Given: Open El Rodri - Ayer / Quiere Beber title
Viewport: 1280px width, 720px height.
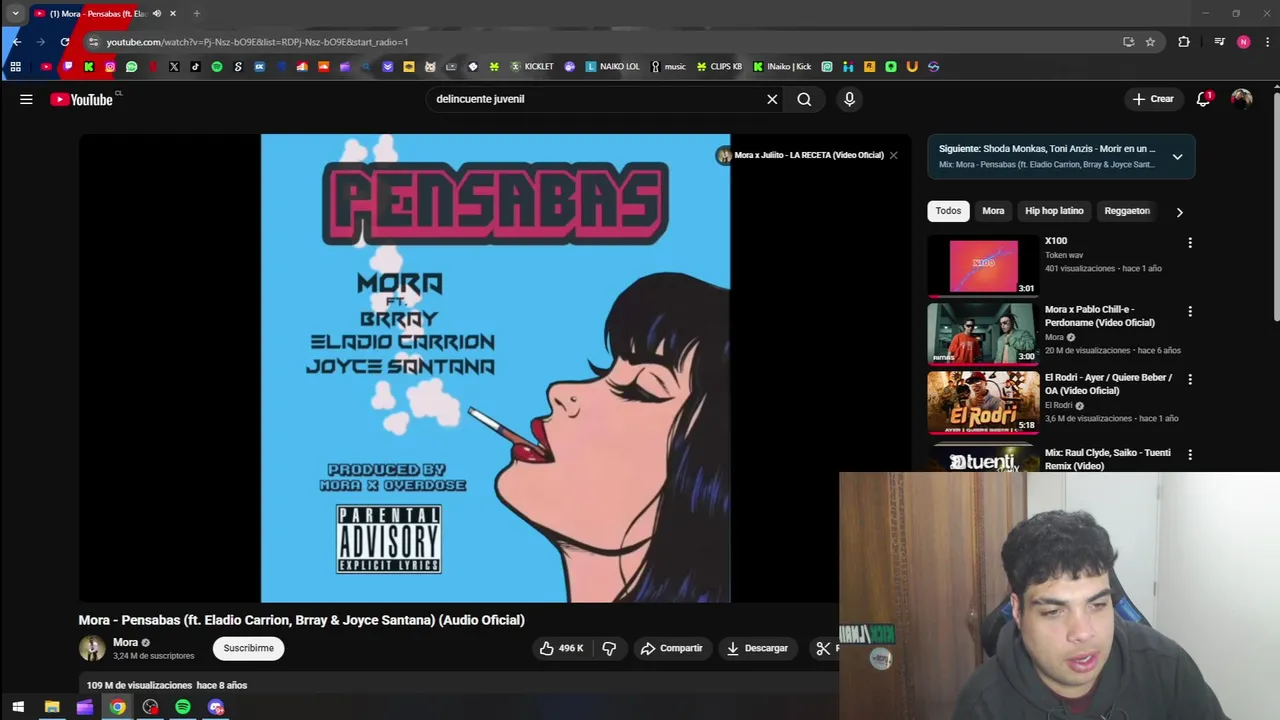Looking at the screenshot, I should (1108, 384).
